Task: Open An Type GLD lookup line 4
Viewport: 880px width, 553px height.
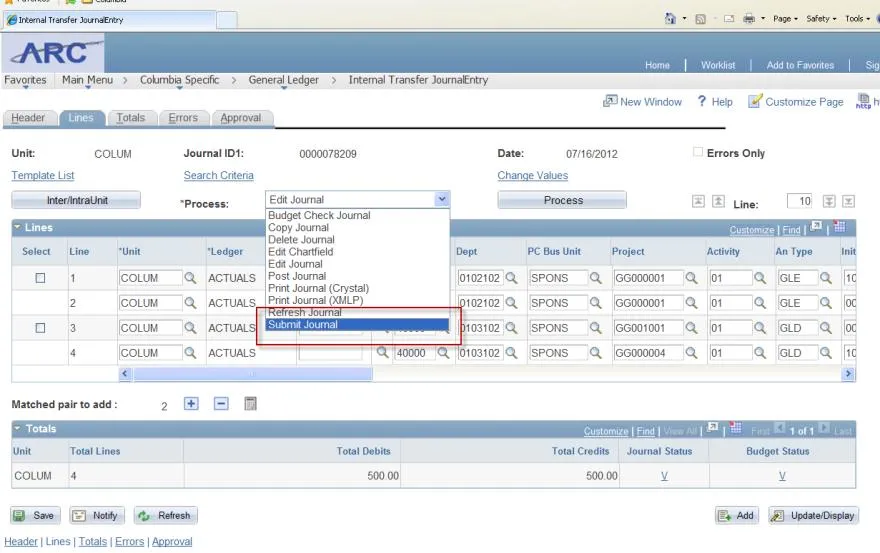Action: pos(826,353)
